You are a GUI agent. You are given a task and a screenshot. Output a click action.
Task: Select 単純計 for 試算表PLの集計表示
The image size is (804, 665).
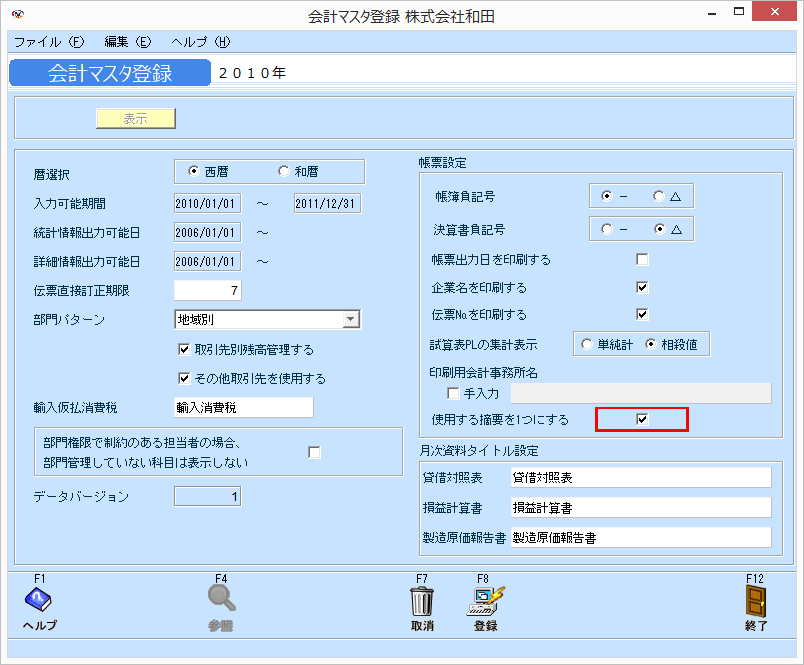(x=587, y=343)
